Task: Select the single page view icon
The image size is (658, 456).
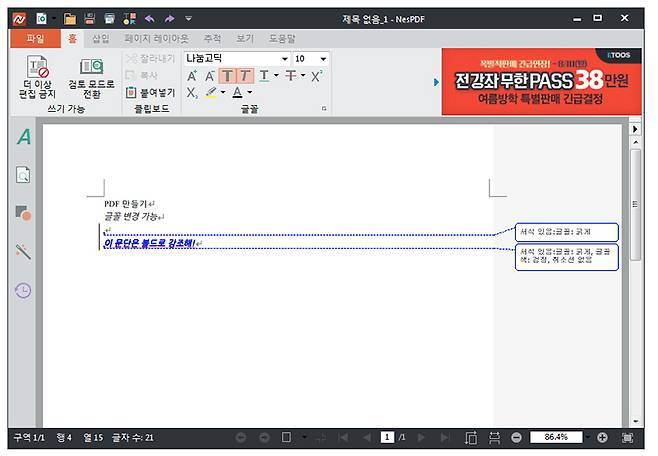Action: (286, 438)
